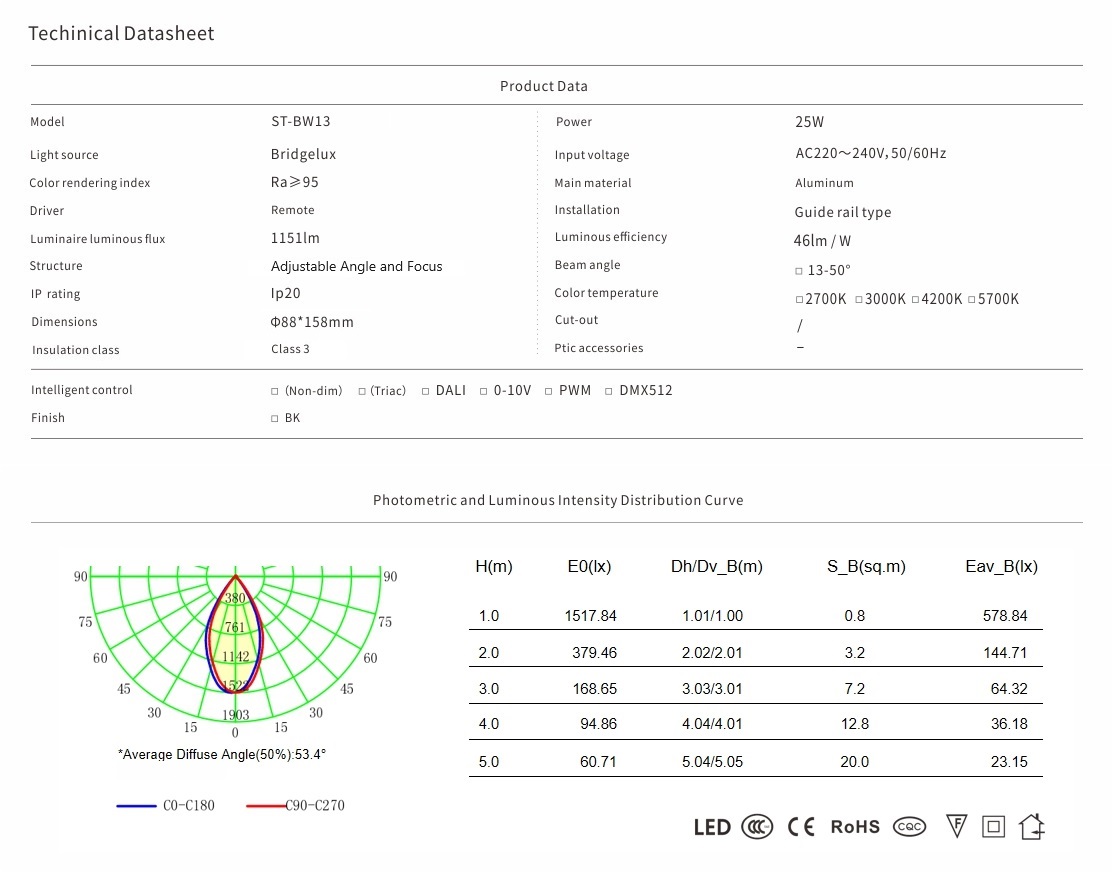This screenshot has height=872, width=1114.
Task: Click the double-square Class II icon
Action: coord(993,826)
